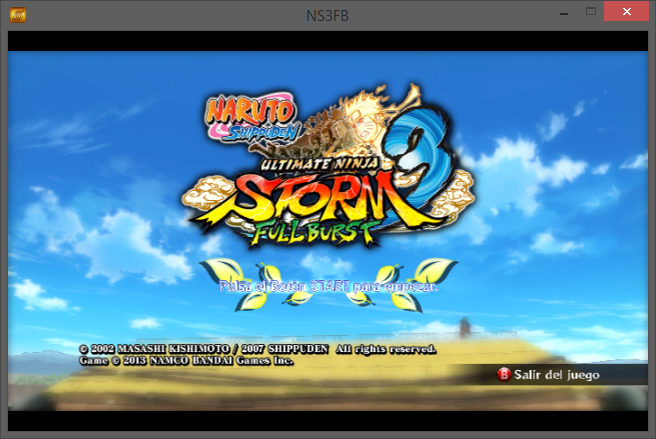Screen dimensions: 656x439
Task: Minimize the NS3FB window
Action: [564, 13]
